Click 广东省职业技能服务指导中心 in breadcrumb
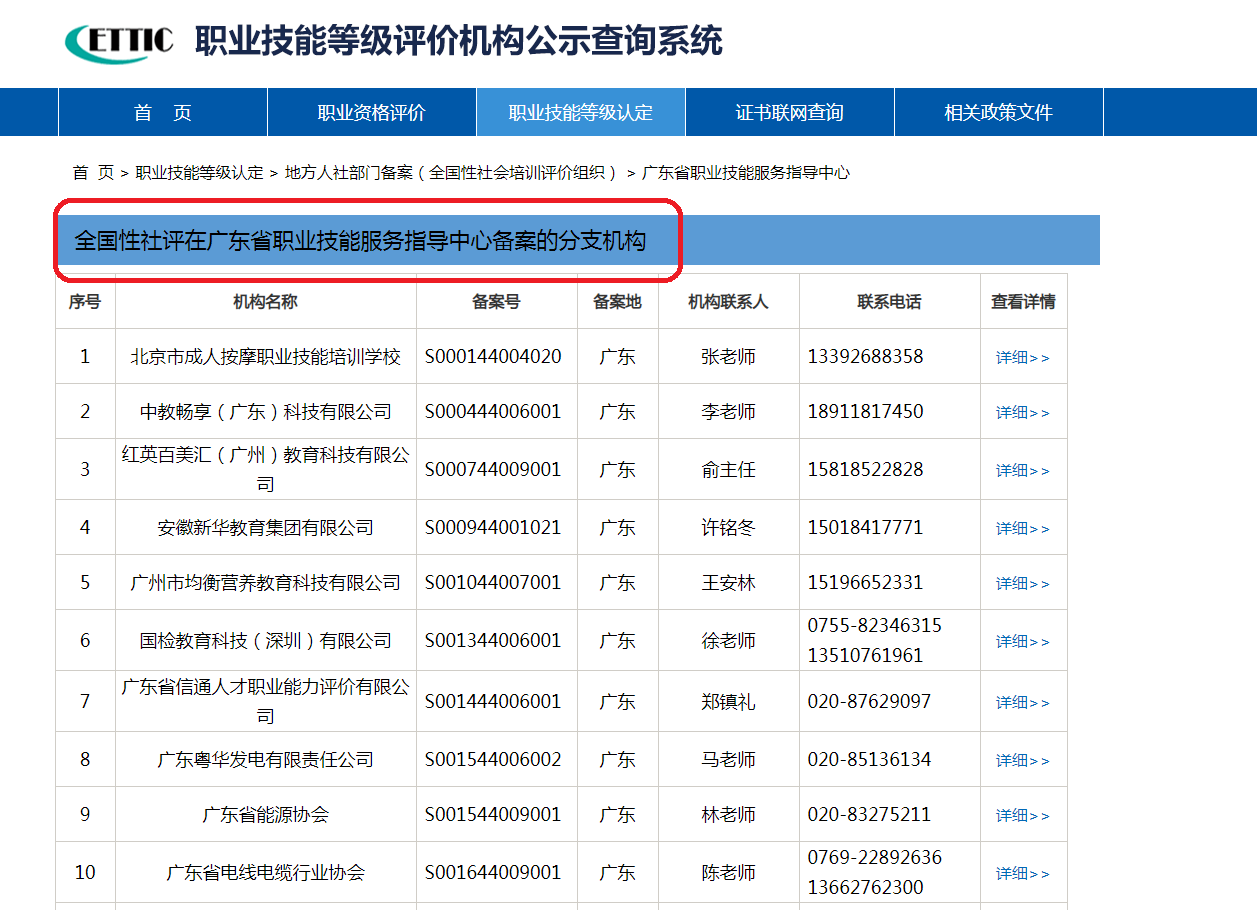 pyautogui.click(x=746, y=173)
